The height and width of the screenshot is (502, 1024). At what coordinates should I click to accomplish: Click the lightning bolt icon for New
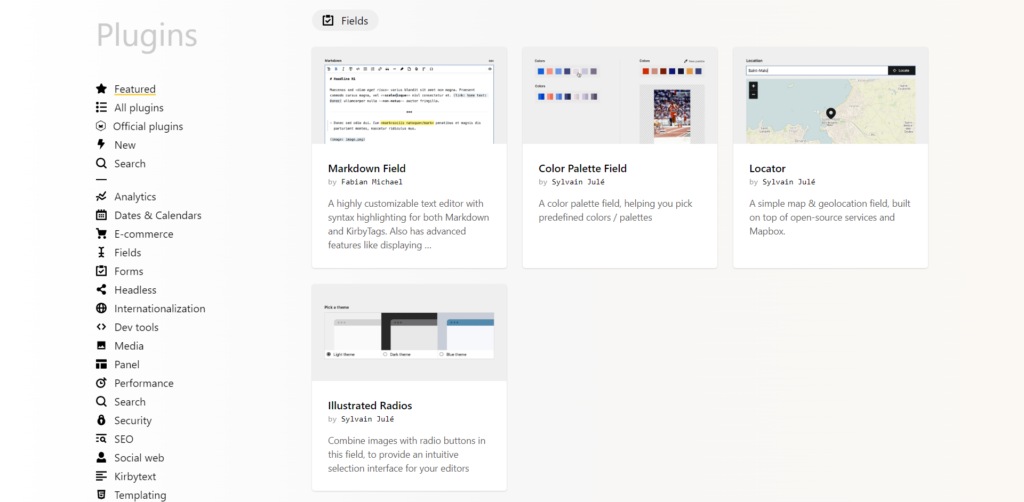(x=101, y=144)
